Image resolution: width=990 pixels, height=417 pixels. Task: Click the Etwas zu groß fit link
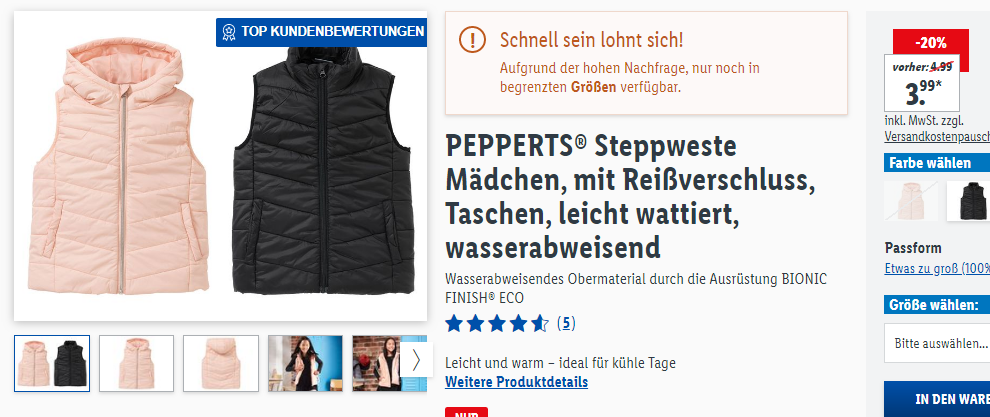point(937,268)
